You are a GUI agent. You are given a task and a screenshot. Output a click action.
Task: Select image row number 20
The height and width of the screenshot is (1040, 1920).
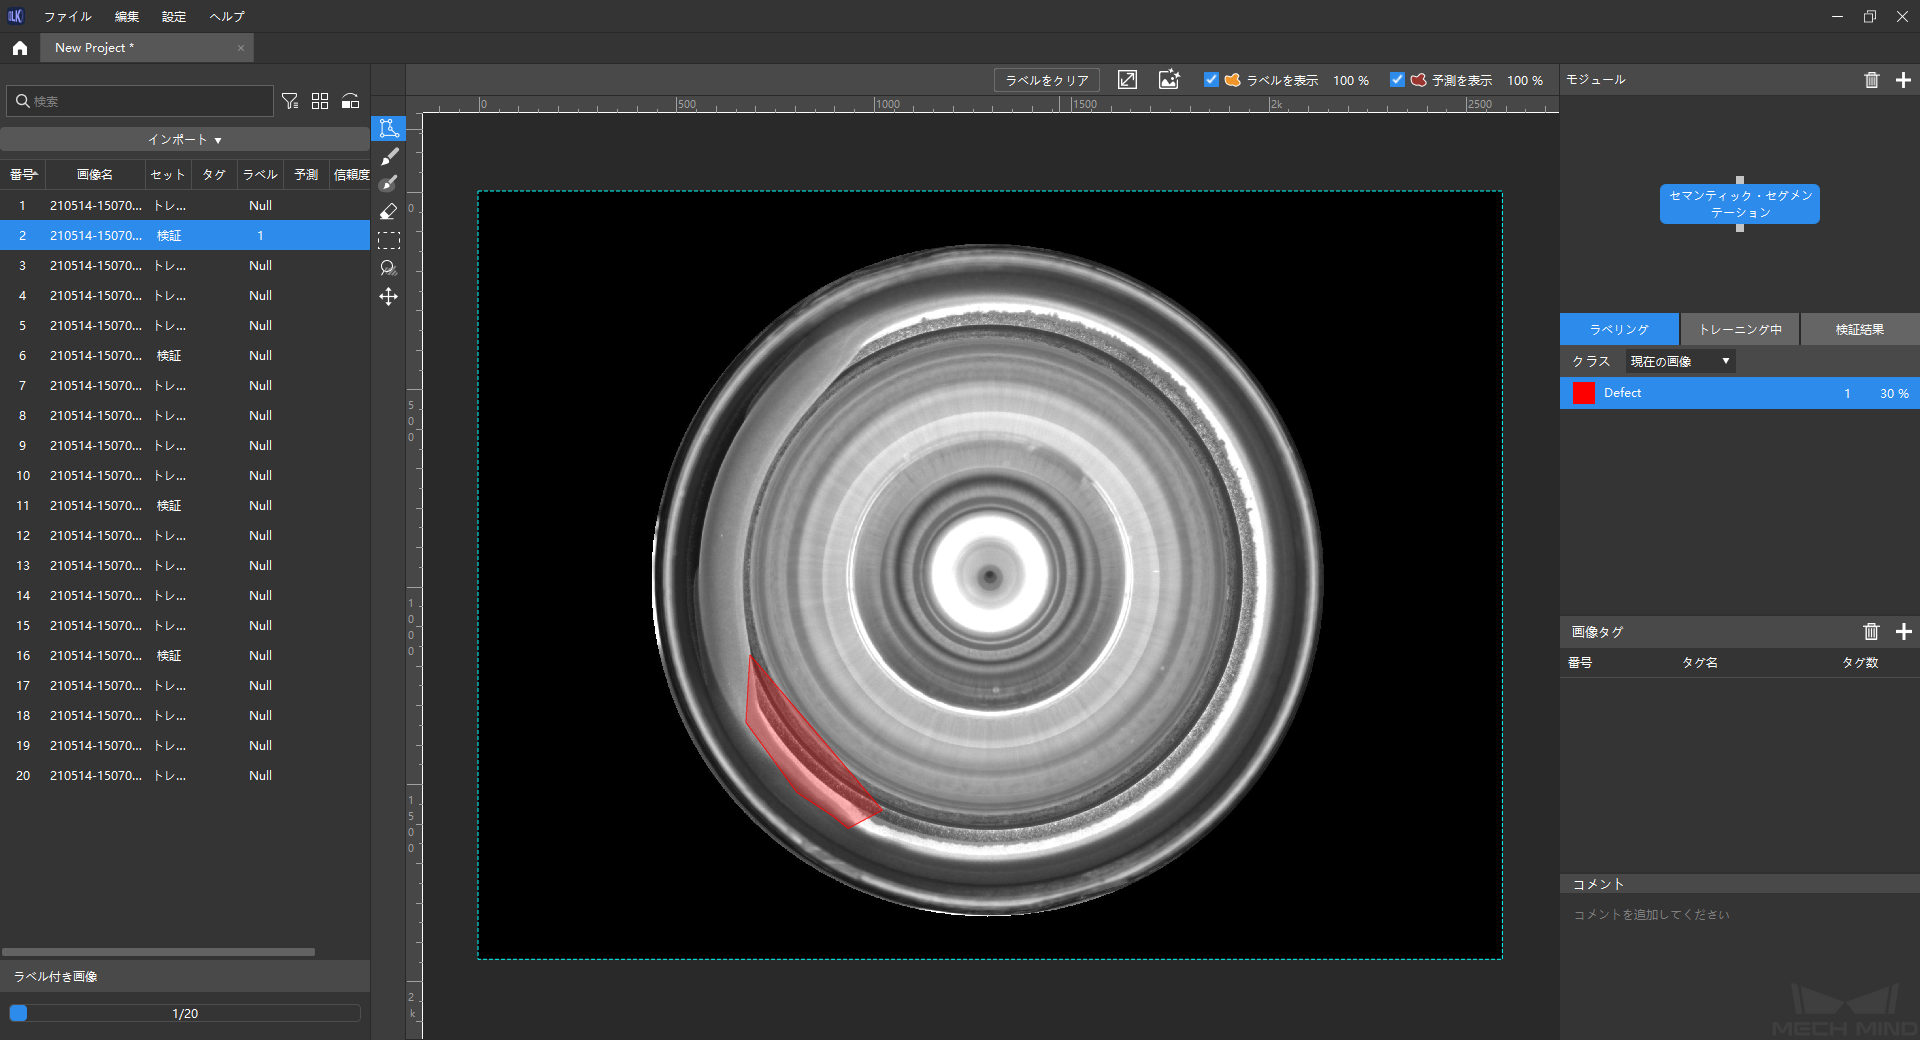point(185,775)
